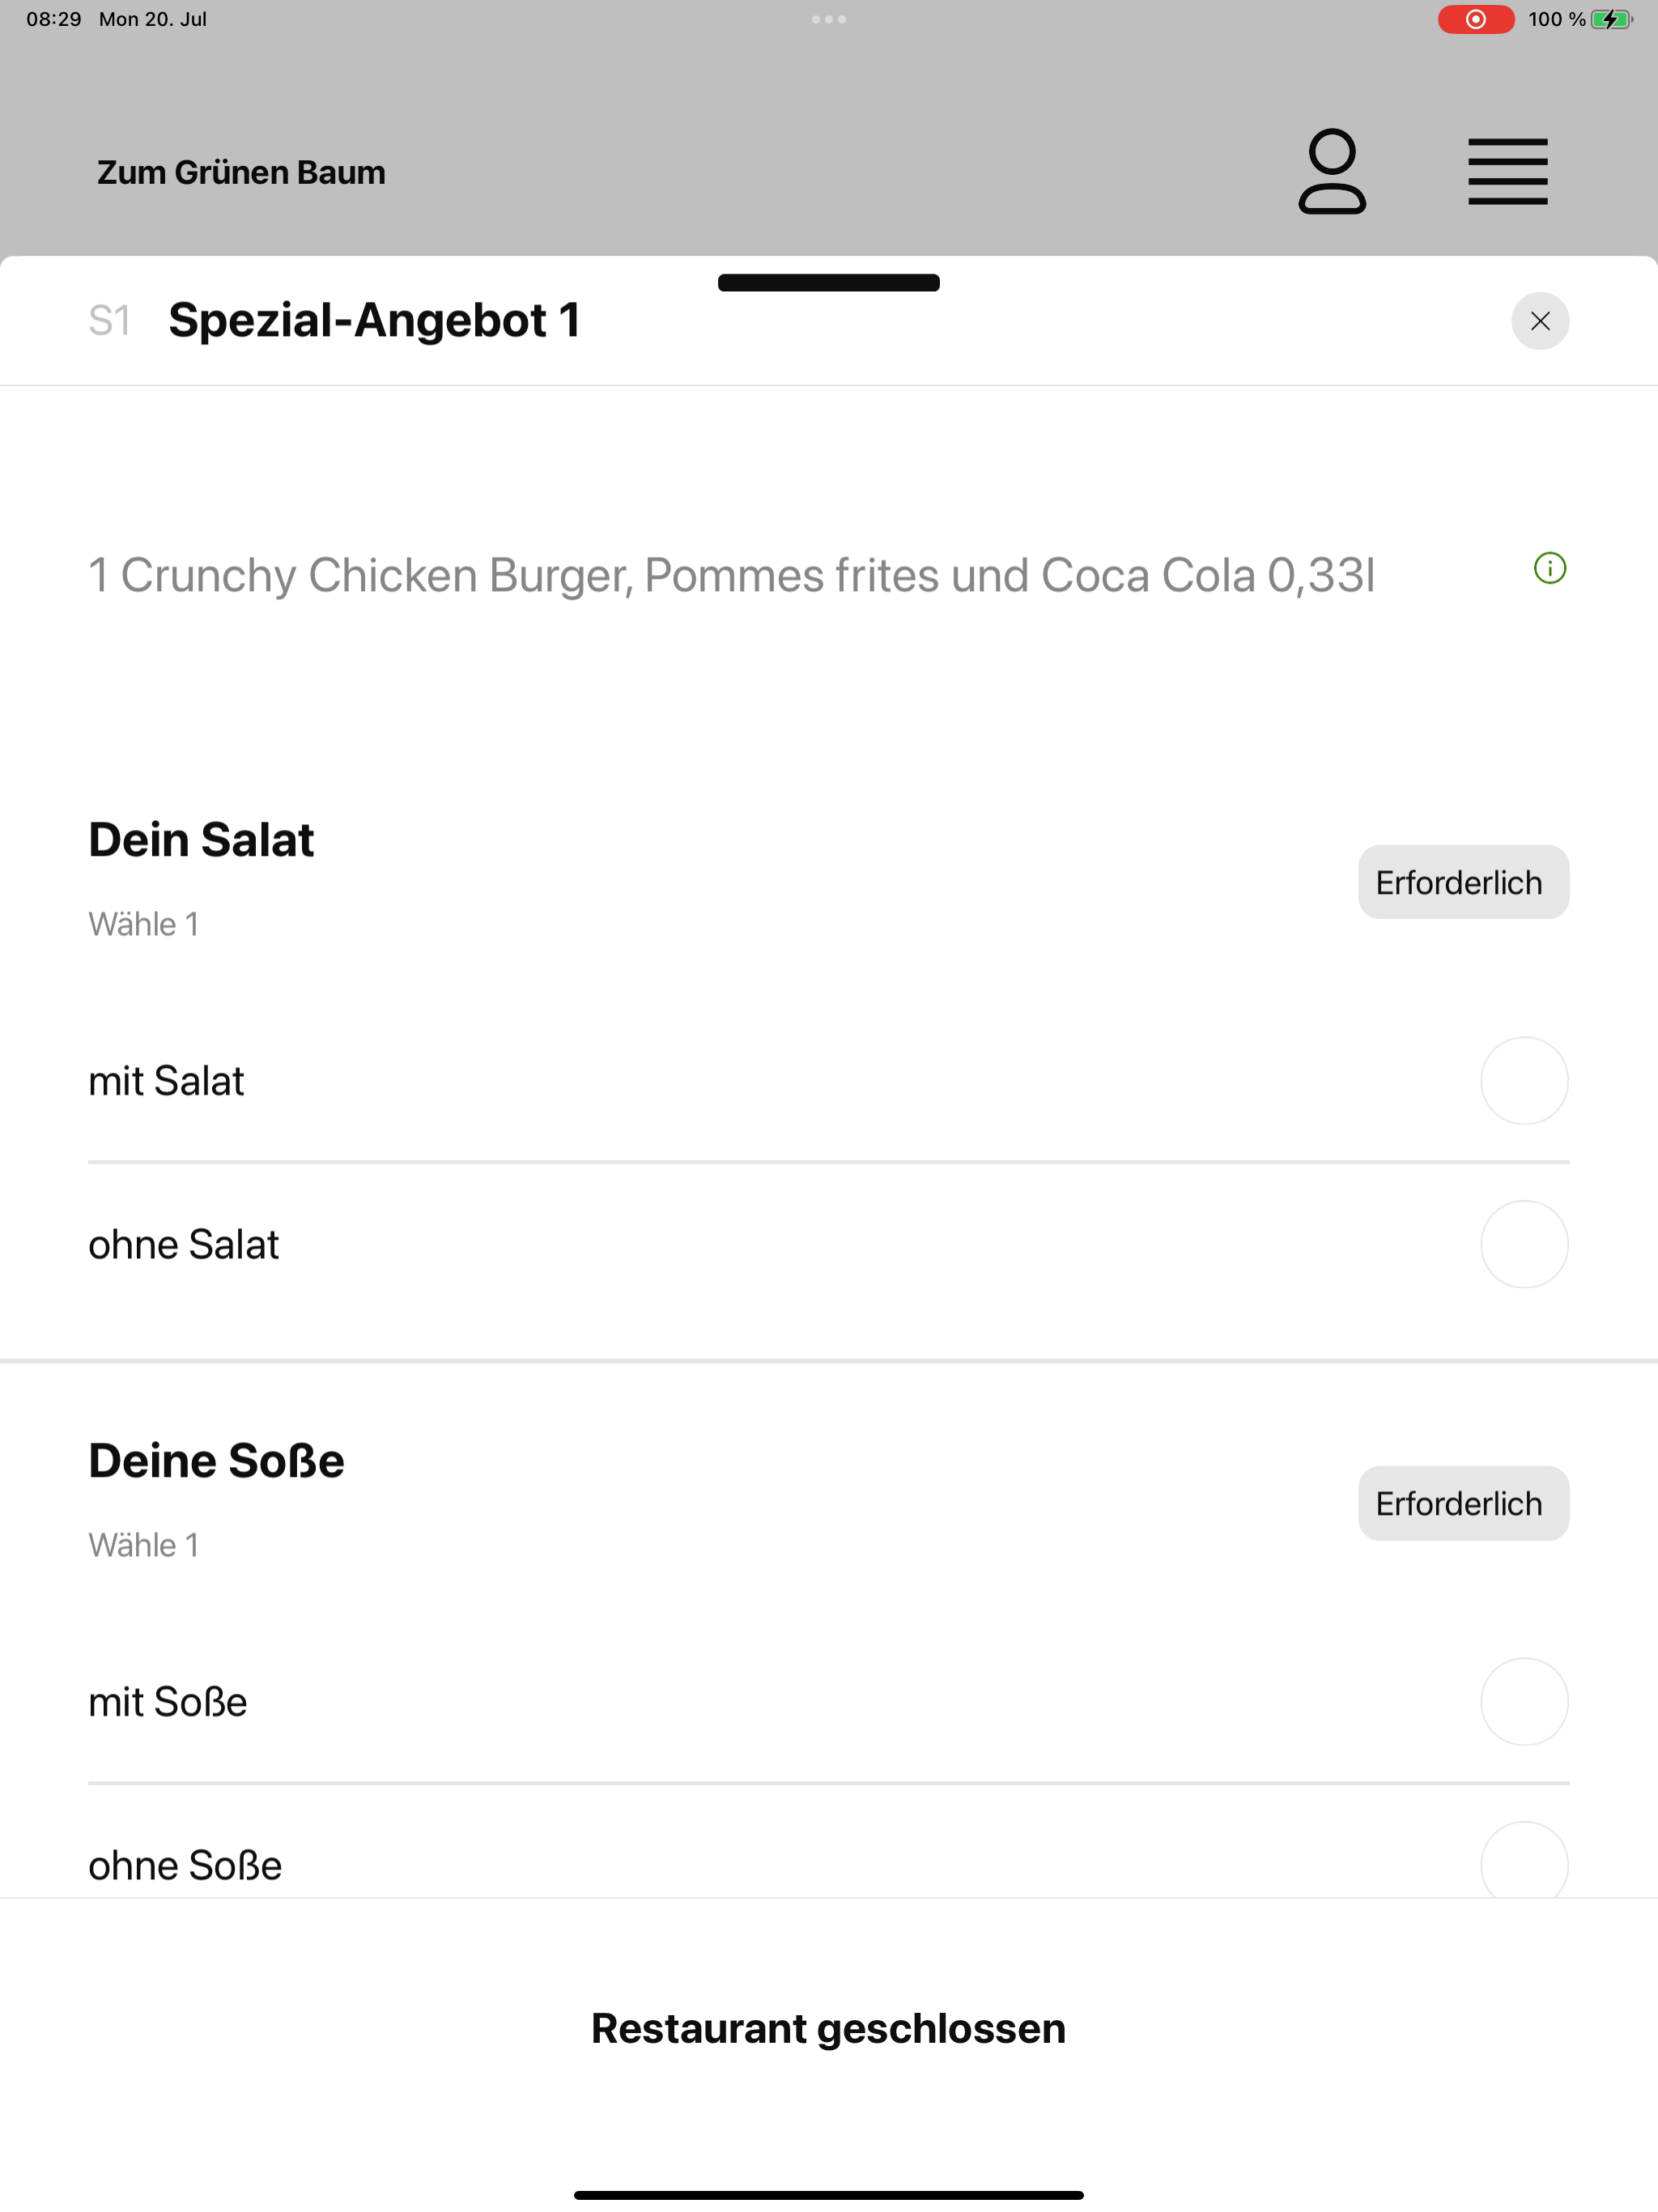The width and height of the screenshot is (1658, 2212).
Task: Select the mit Salat radio option
Action: pyautogui.click(x=1524, y=1081)
